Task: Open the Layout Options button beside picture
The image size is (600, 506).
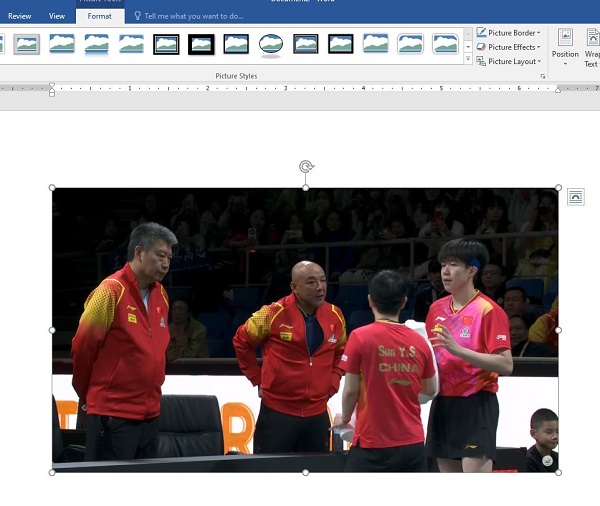Action: (x=576, y=197)
